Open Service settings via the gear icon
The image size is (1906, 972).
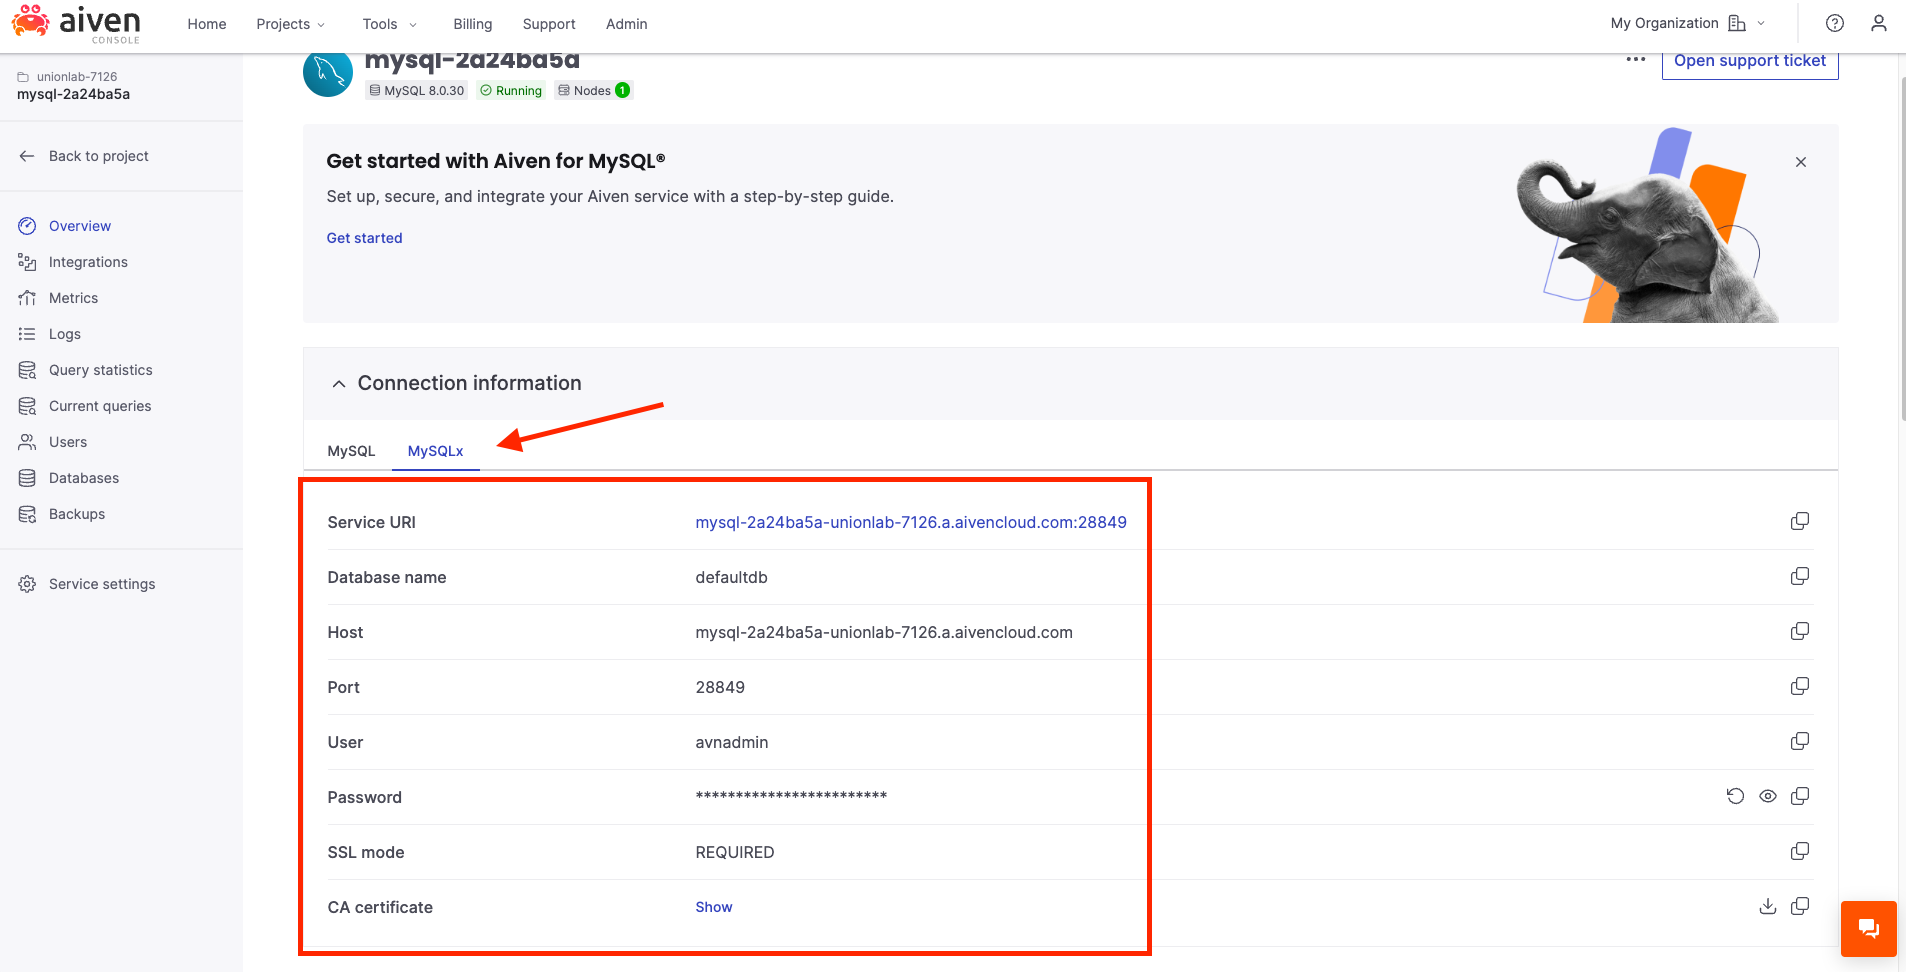click(101, 583)
